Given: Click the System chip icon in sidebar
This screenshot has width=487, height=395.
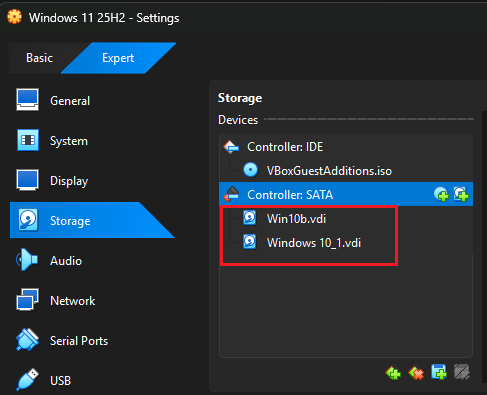Looking at the screenshot, I should 28,140.
